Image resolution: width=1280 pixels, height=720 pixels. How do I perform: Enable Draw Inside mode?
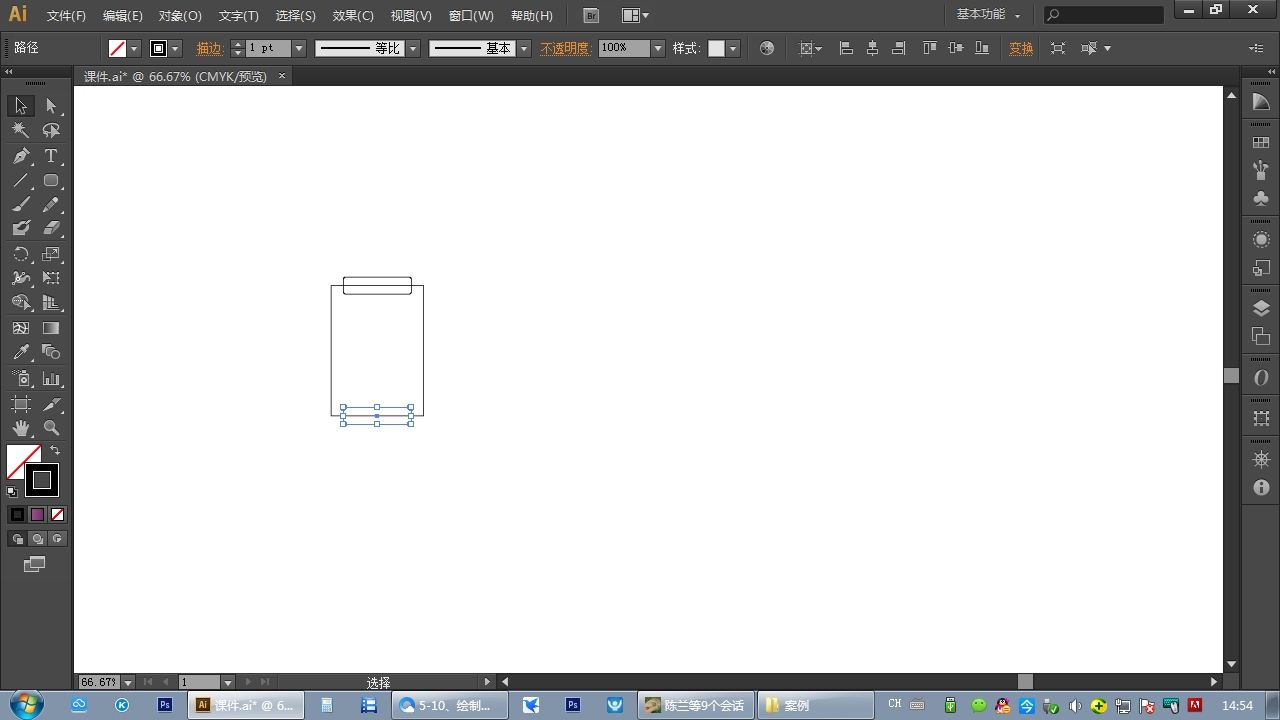57,539
